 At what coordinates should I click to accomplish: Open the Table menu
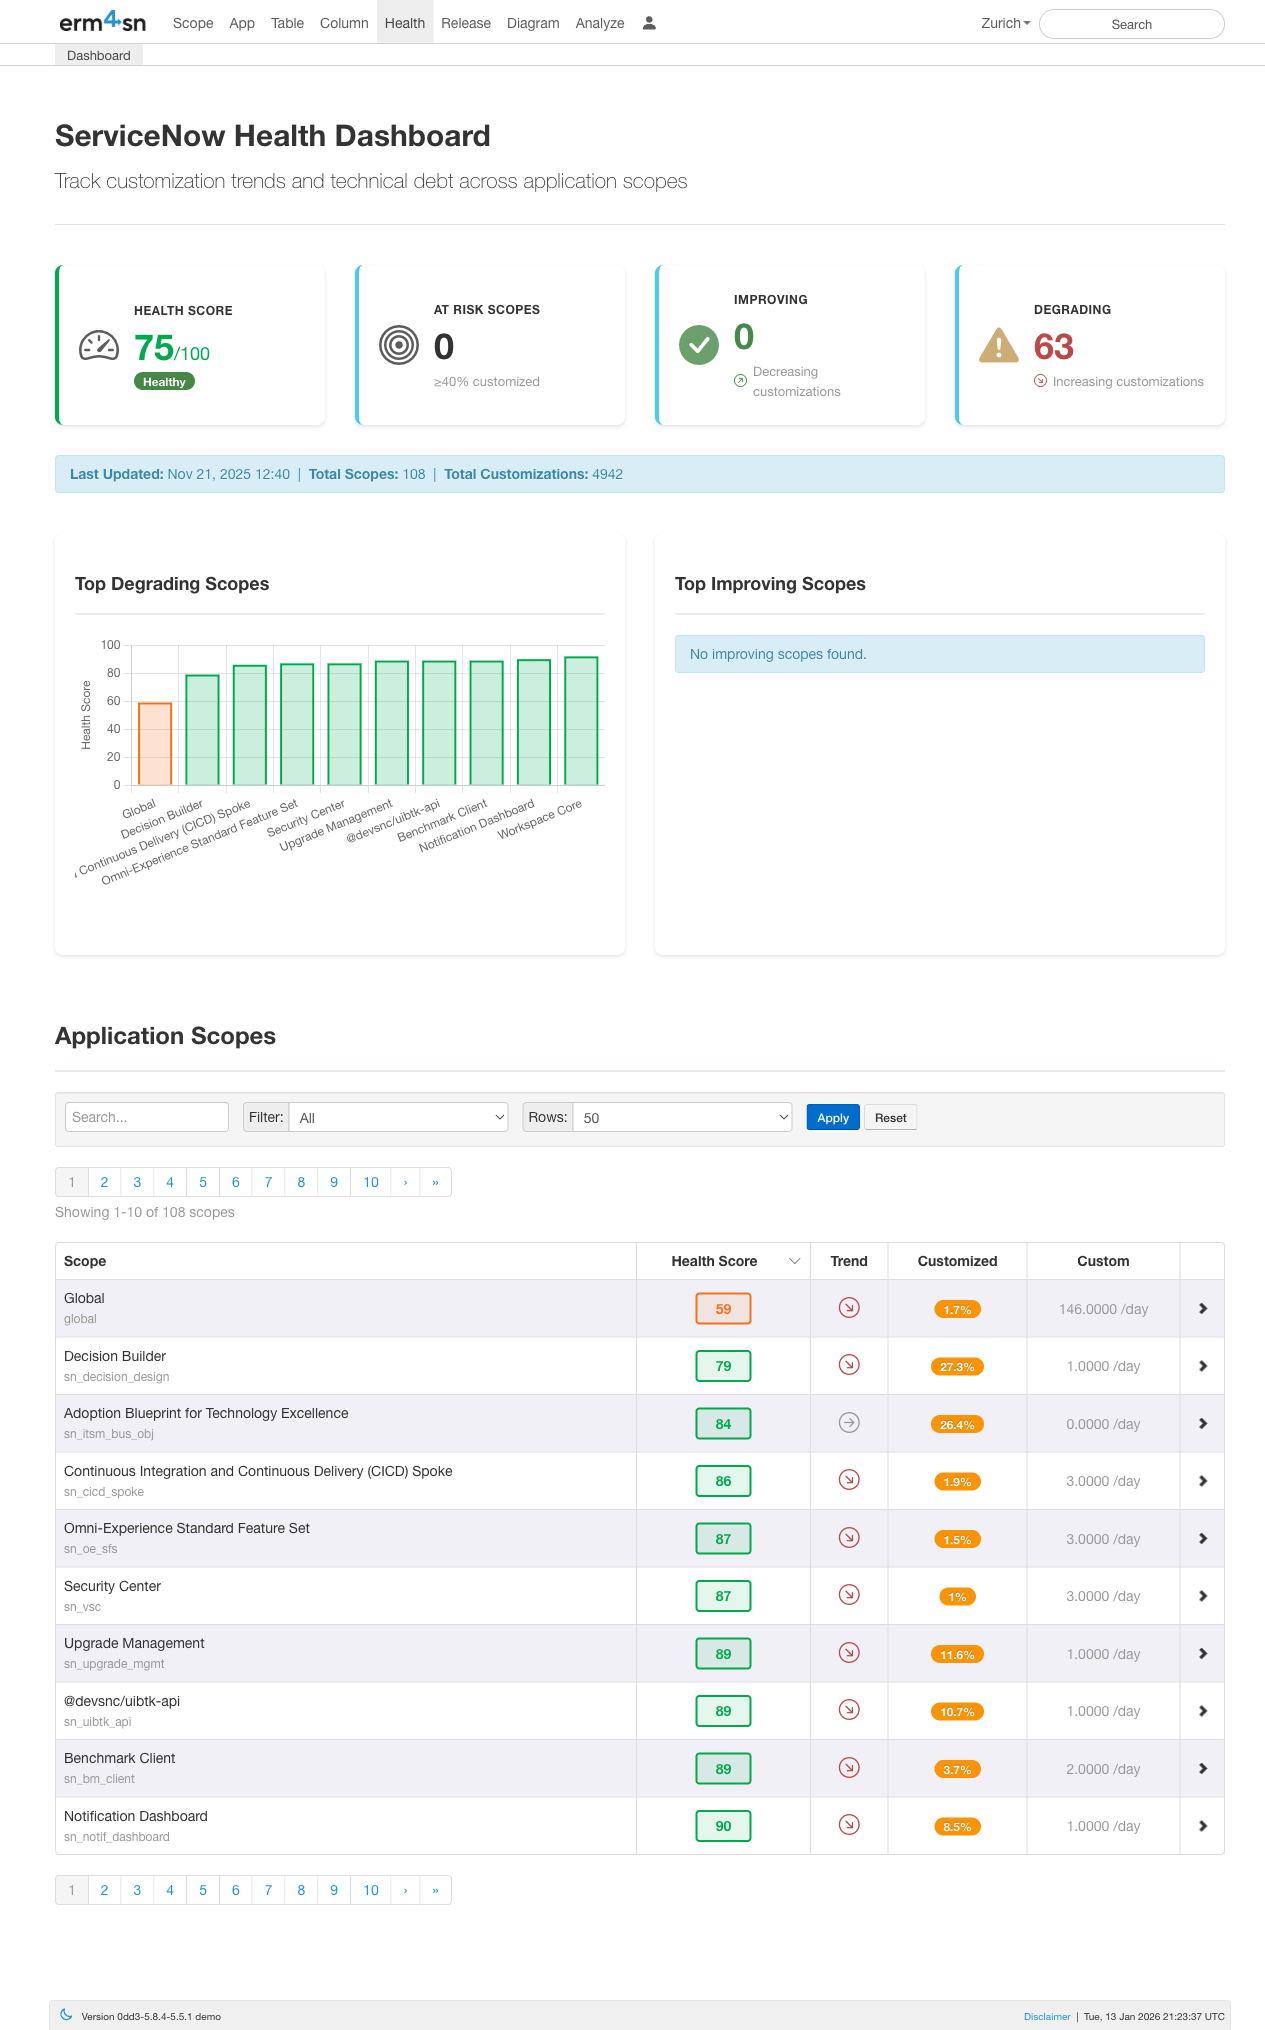287,23
